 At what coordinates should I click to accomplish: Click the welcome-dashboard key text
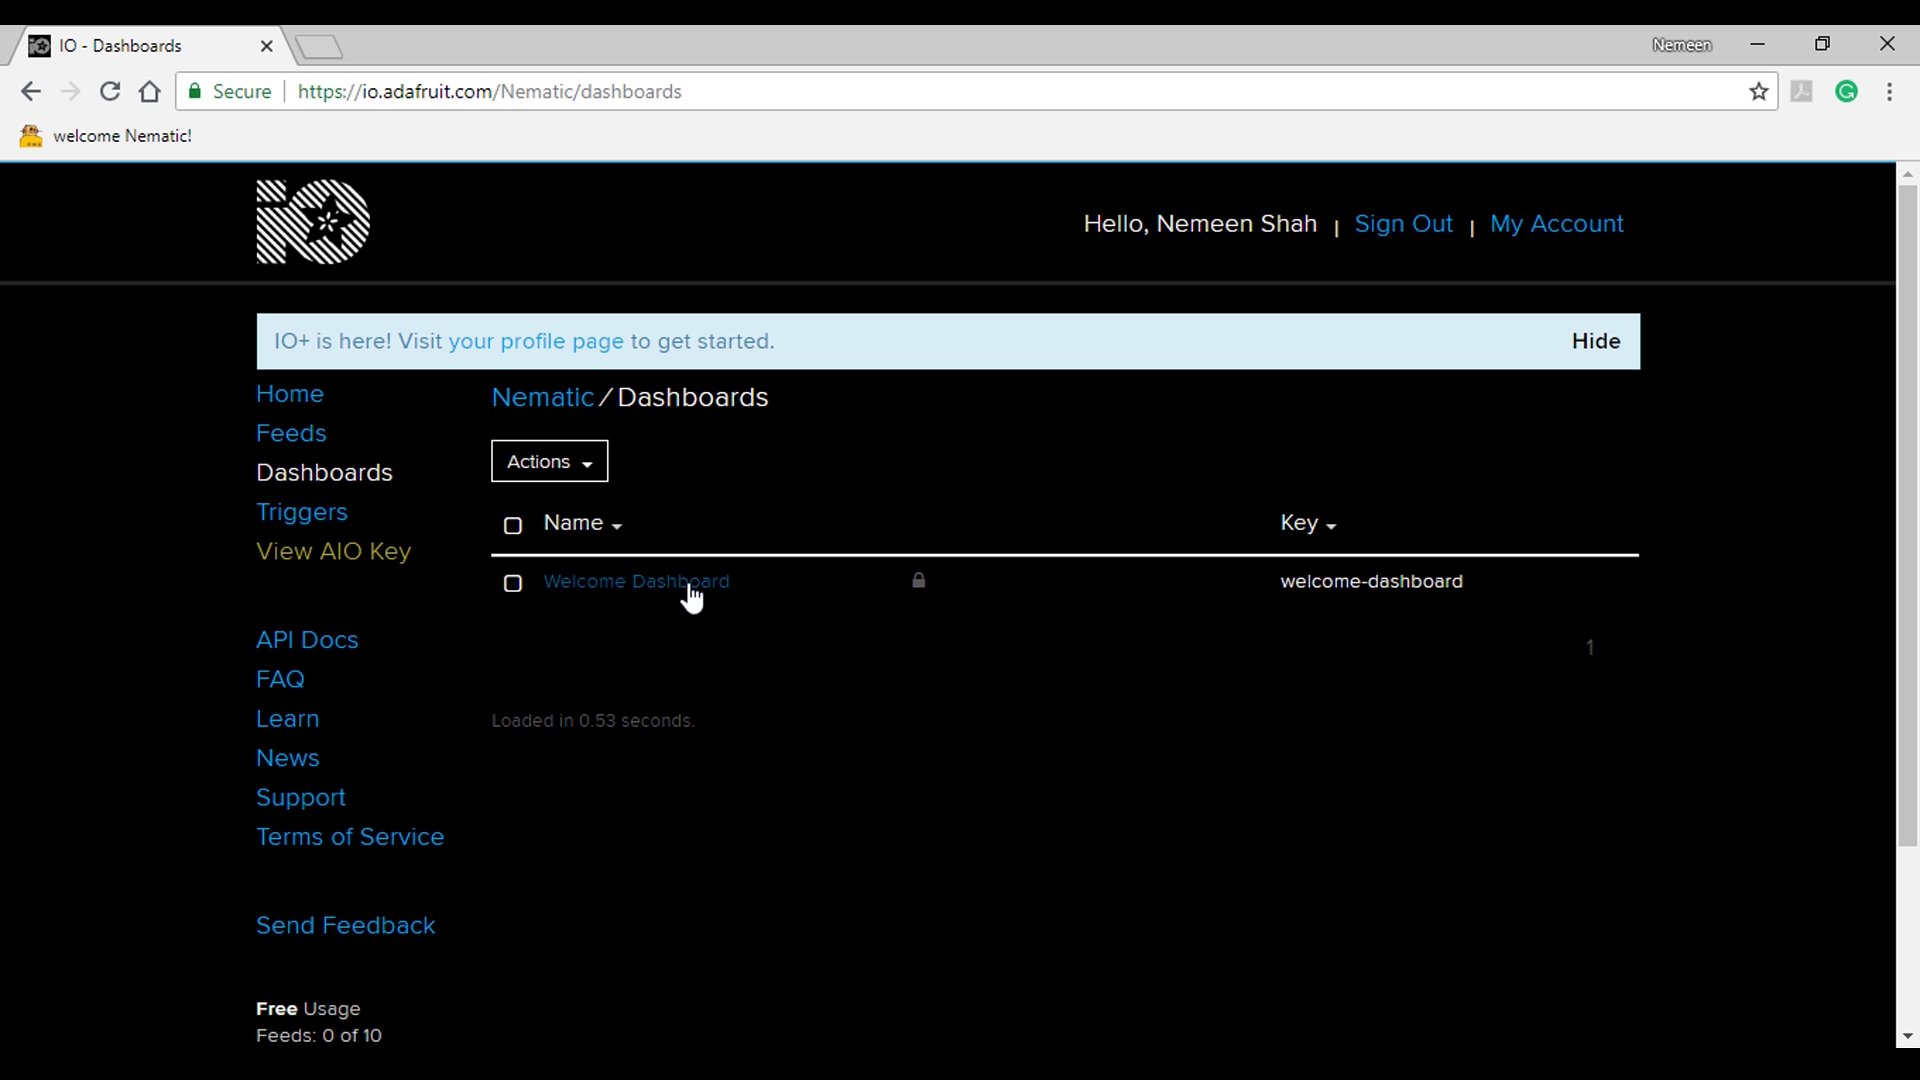[1371, 582]
